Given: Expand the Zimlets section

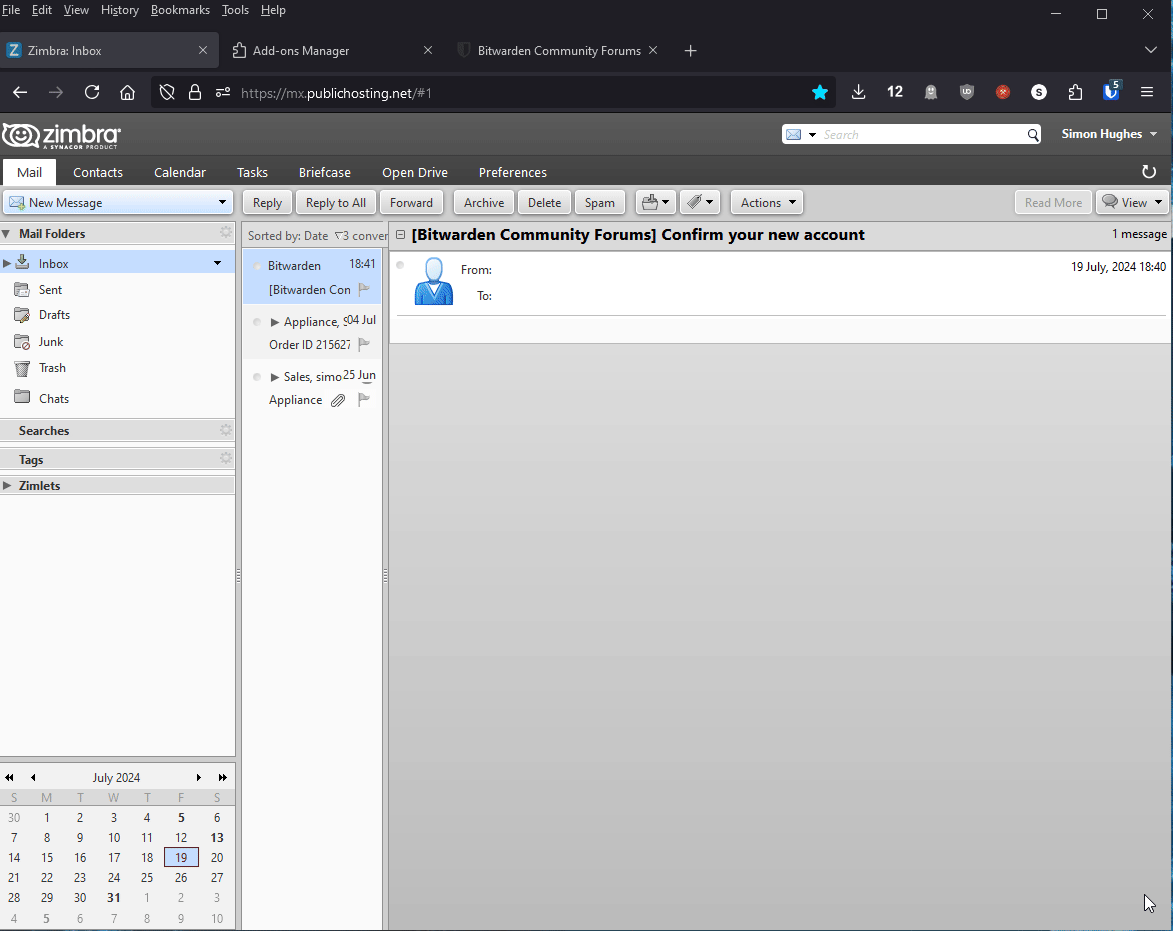Looking at the screenshot, I should (x=7, y=485).
